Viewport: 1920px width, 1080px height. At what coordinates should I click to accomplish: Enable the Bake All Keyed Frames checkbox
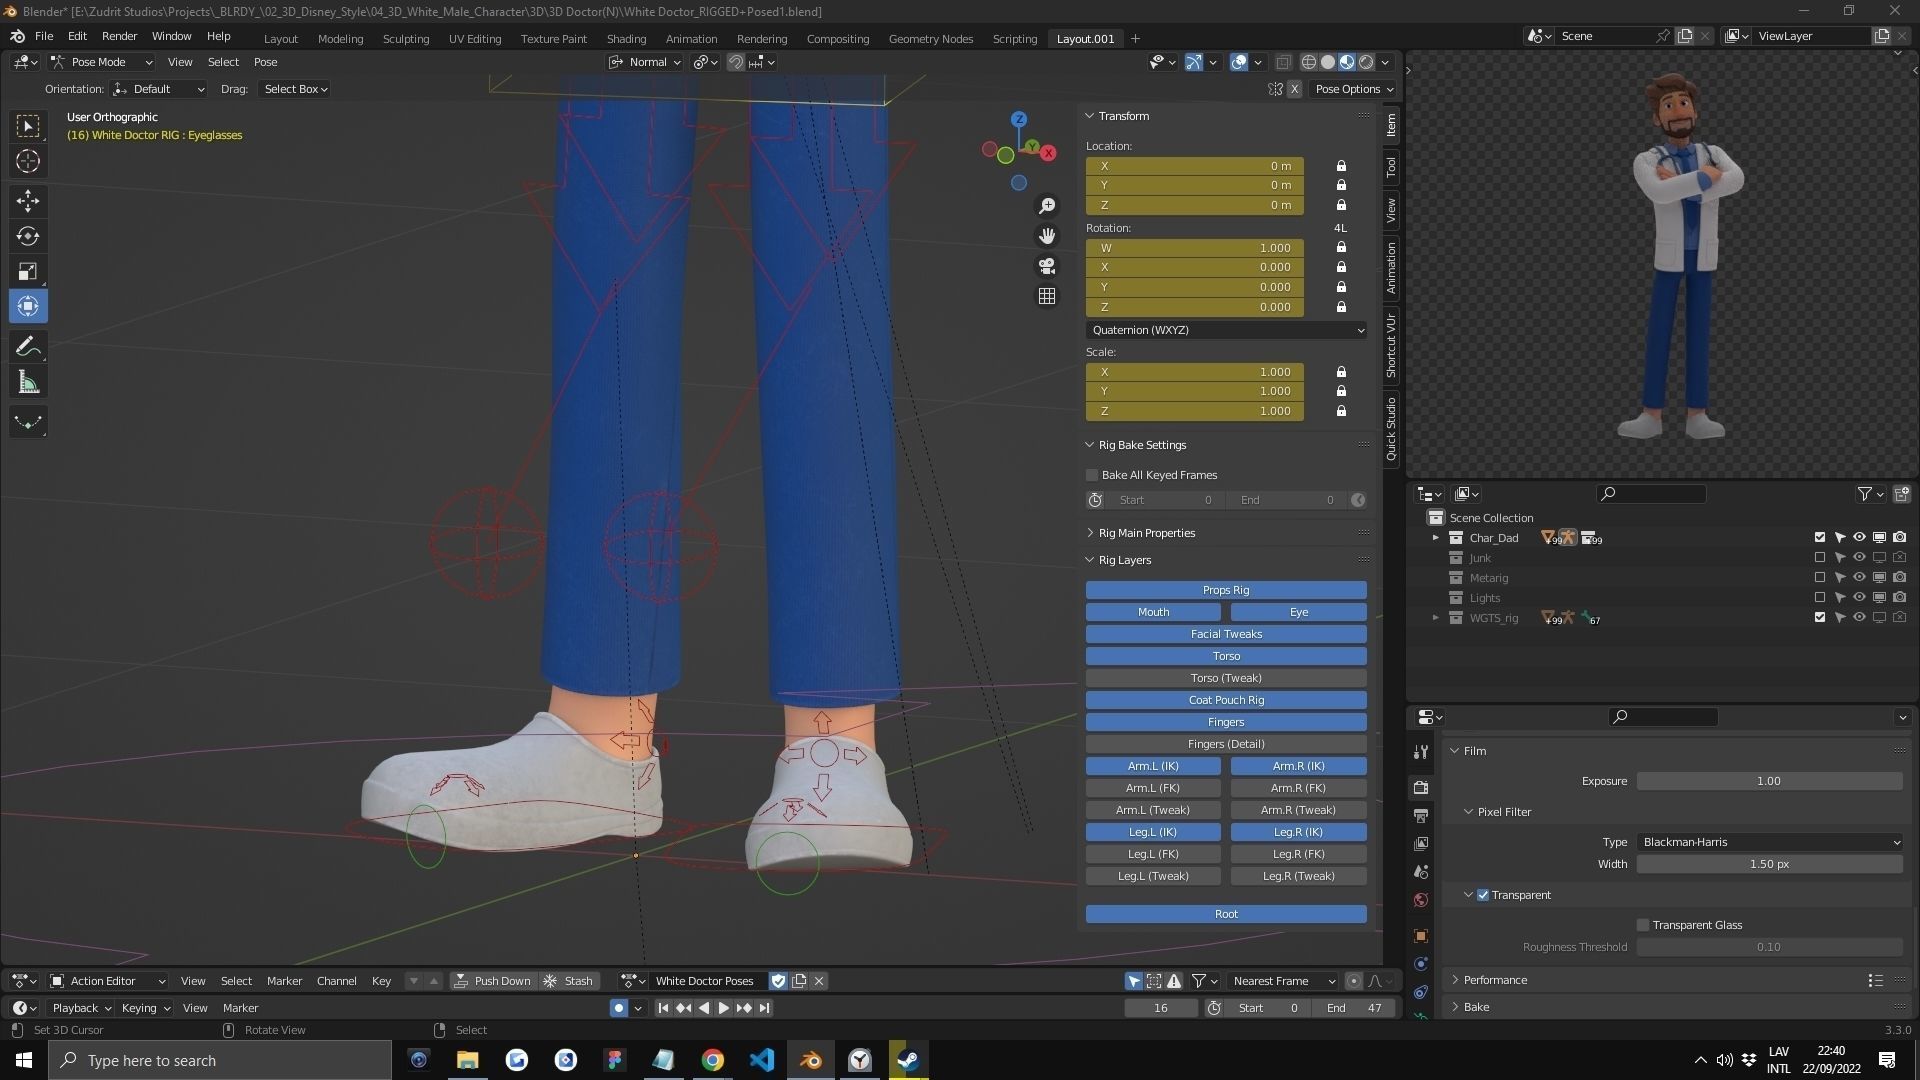[x=1092, y=475]
